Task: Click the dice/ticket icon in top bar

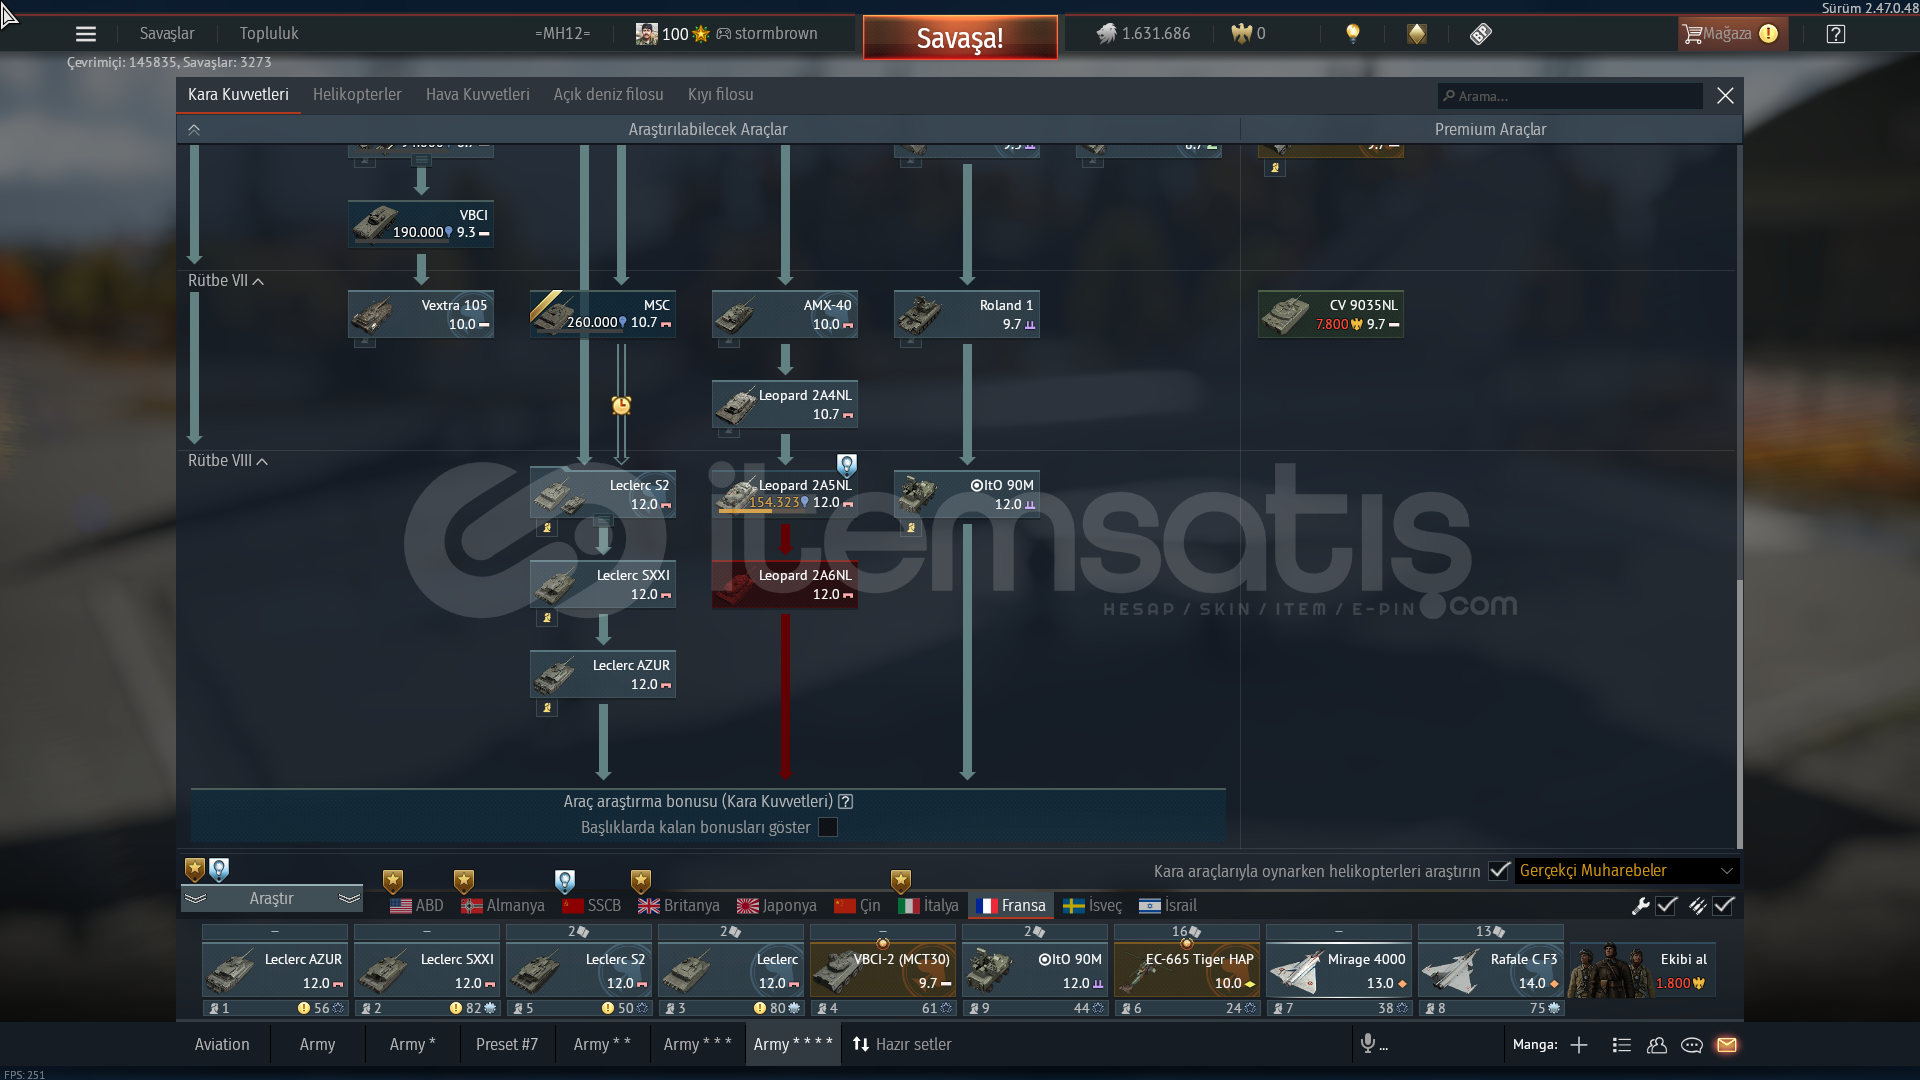Action: (1481, 34)
